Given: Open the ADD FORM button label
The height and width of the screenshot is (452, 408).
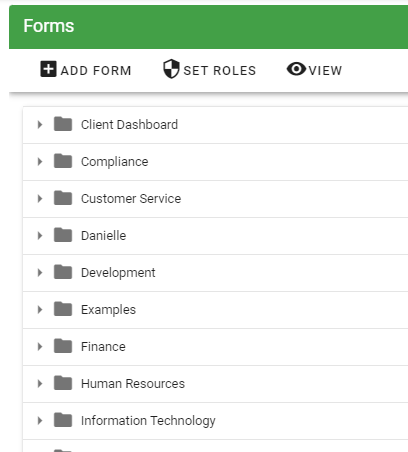Looking at the screenshot, I should (96, 71).
